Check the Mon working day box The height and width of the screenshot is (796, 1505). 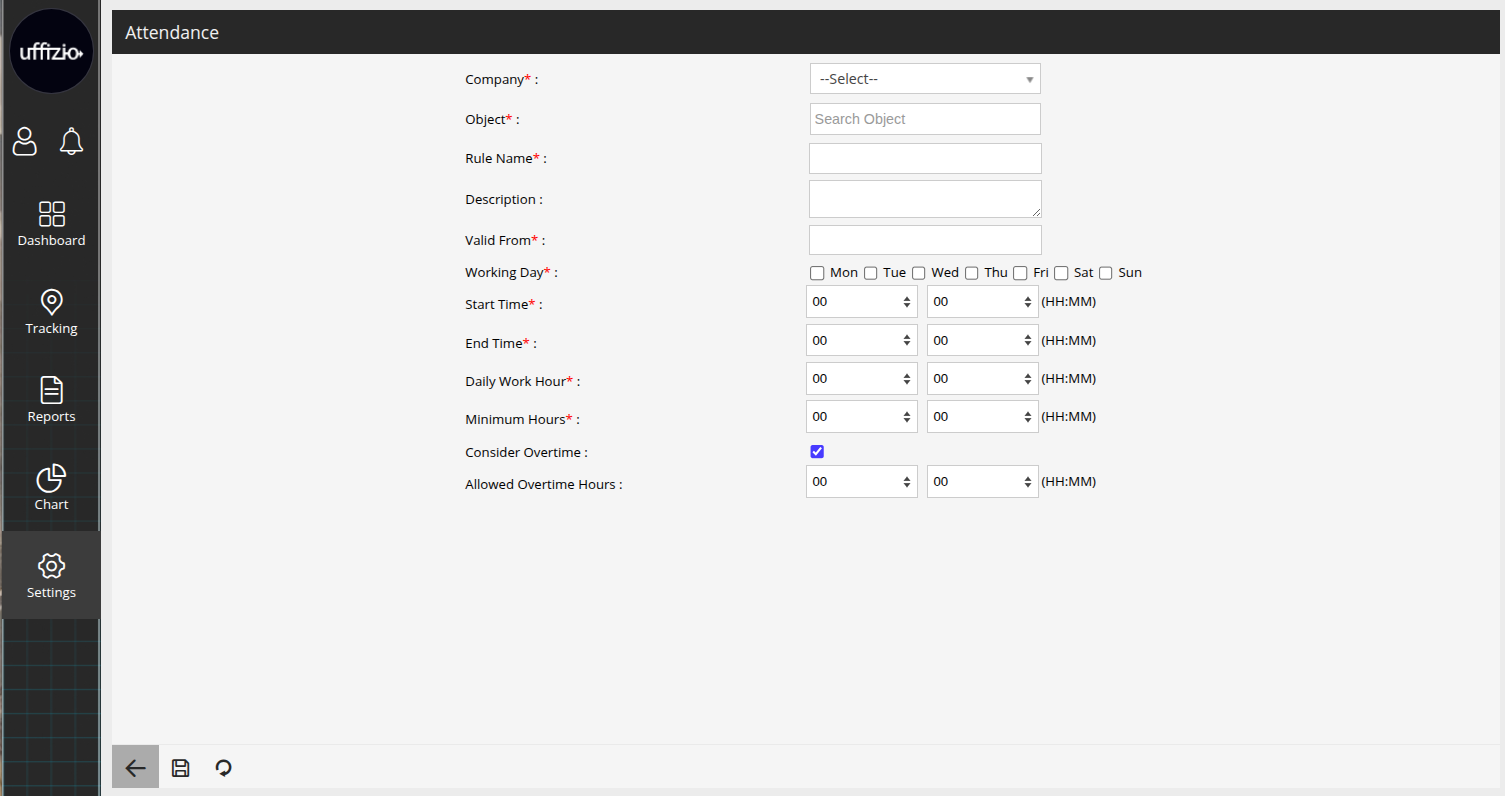click(x=817, y=273)
